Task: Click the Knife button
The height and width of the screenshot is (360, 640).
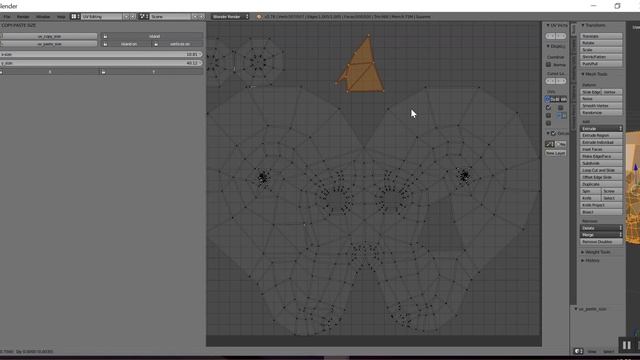Action: 590,198
